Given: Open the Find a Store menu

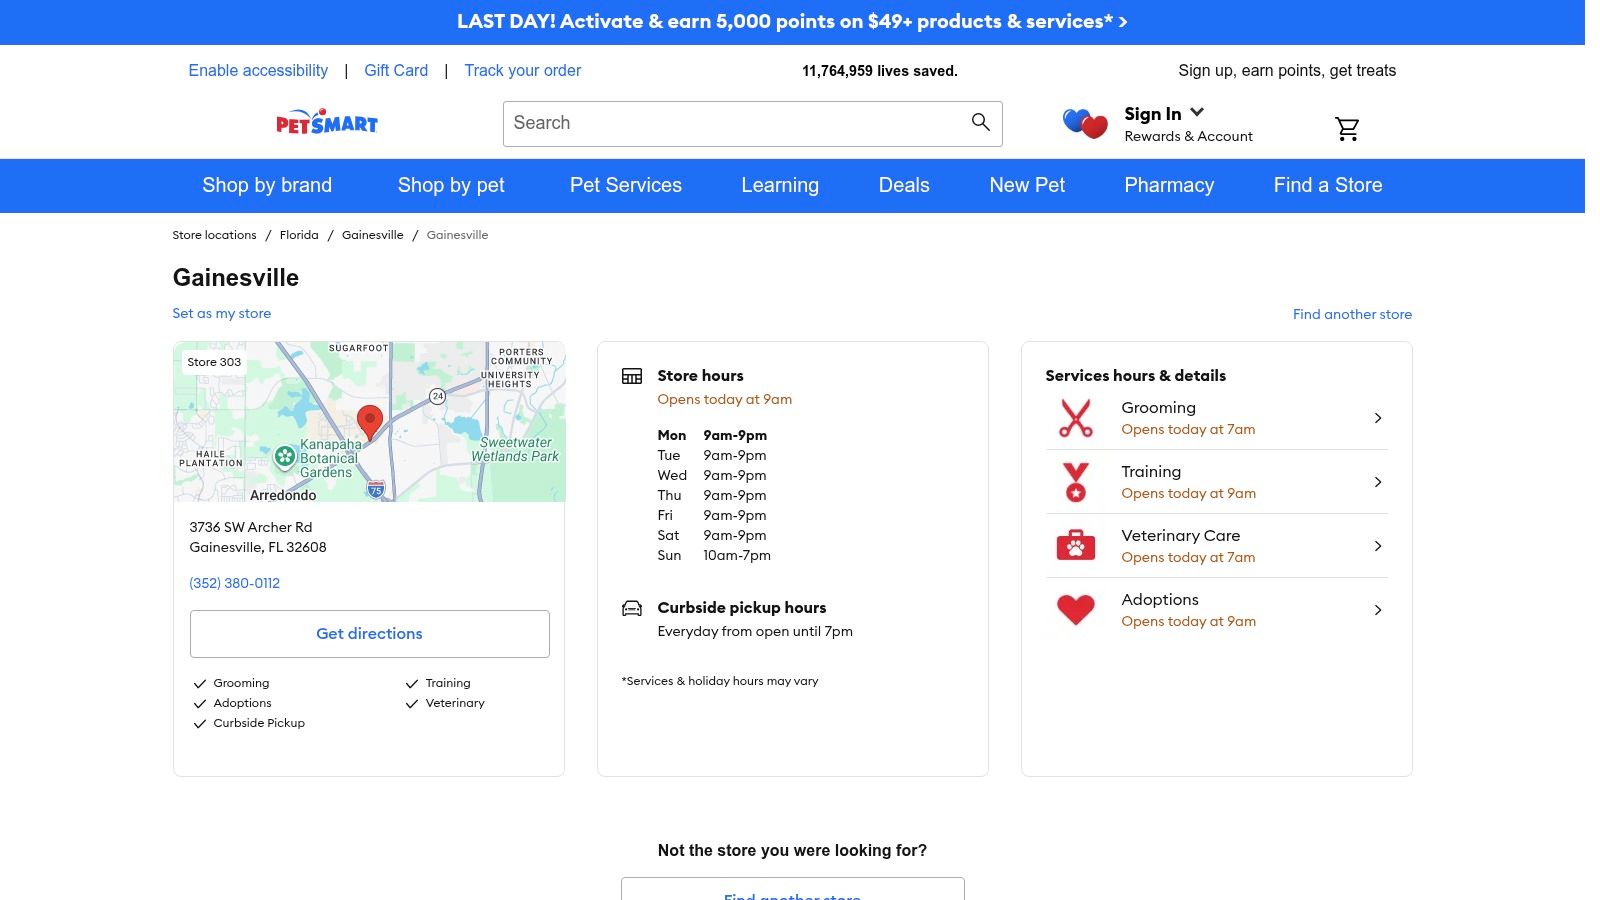Looking at the screenshot, I should (x=1328, y=185).
